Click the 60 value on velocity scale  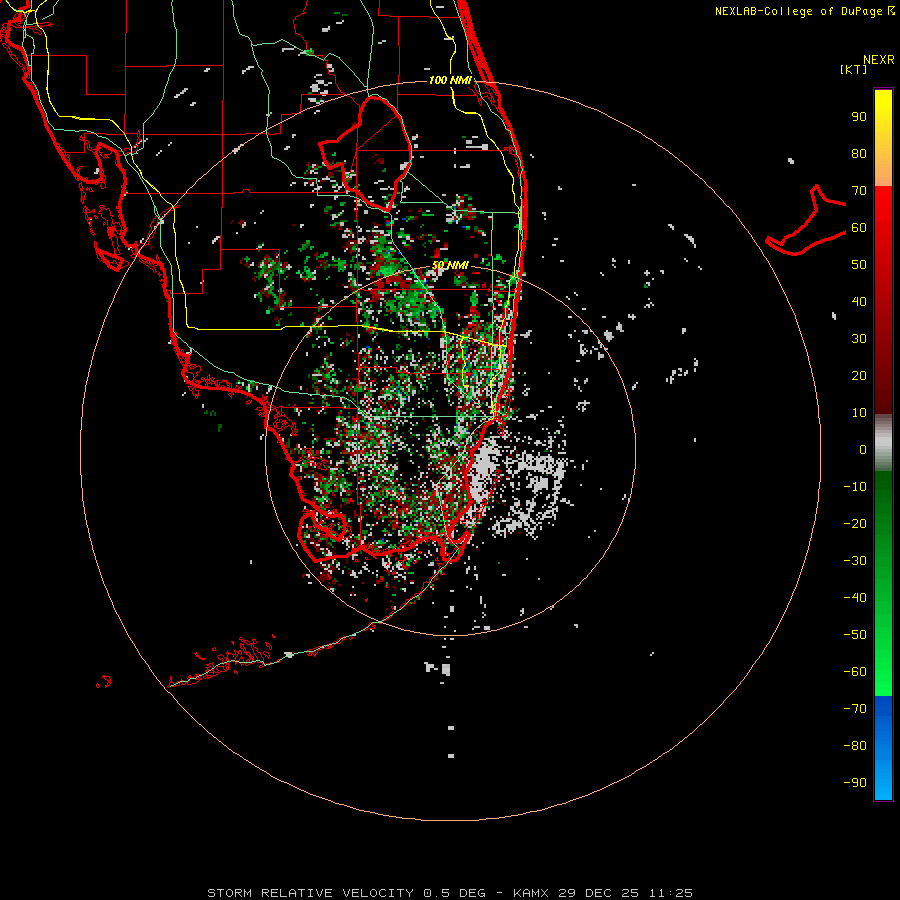pos(859,228)
